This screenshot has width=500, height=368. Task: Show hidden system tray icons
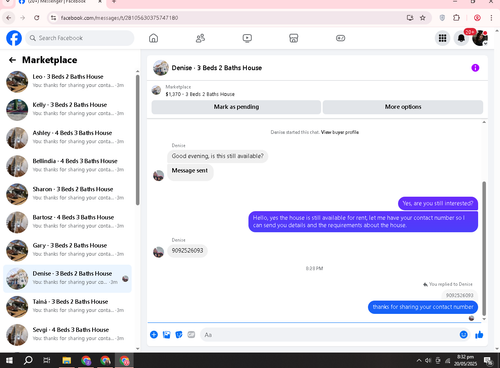tap(419, 360)
